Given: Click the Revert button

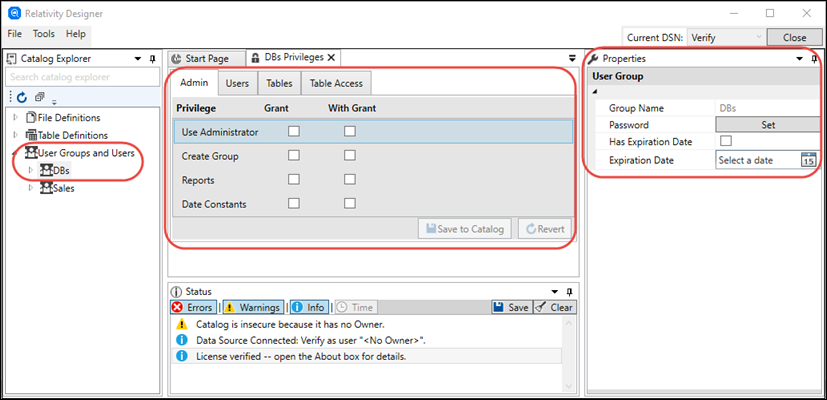Looking at the screenshot, I should (x=545, y=229).
